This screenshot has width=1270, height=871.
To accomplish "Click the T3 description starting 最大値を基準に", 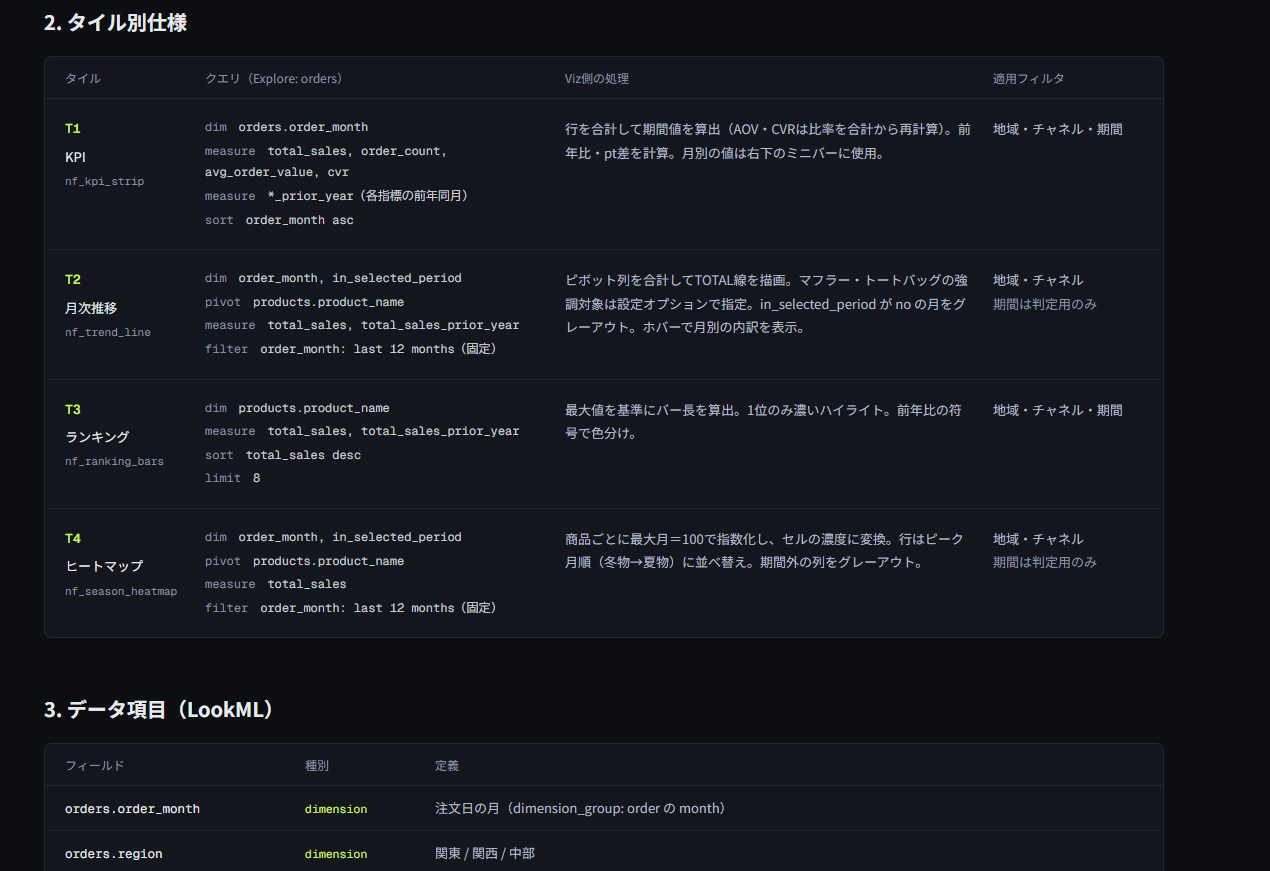I will [764, 422].
